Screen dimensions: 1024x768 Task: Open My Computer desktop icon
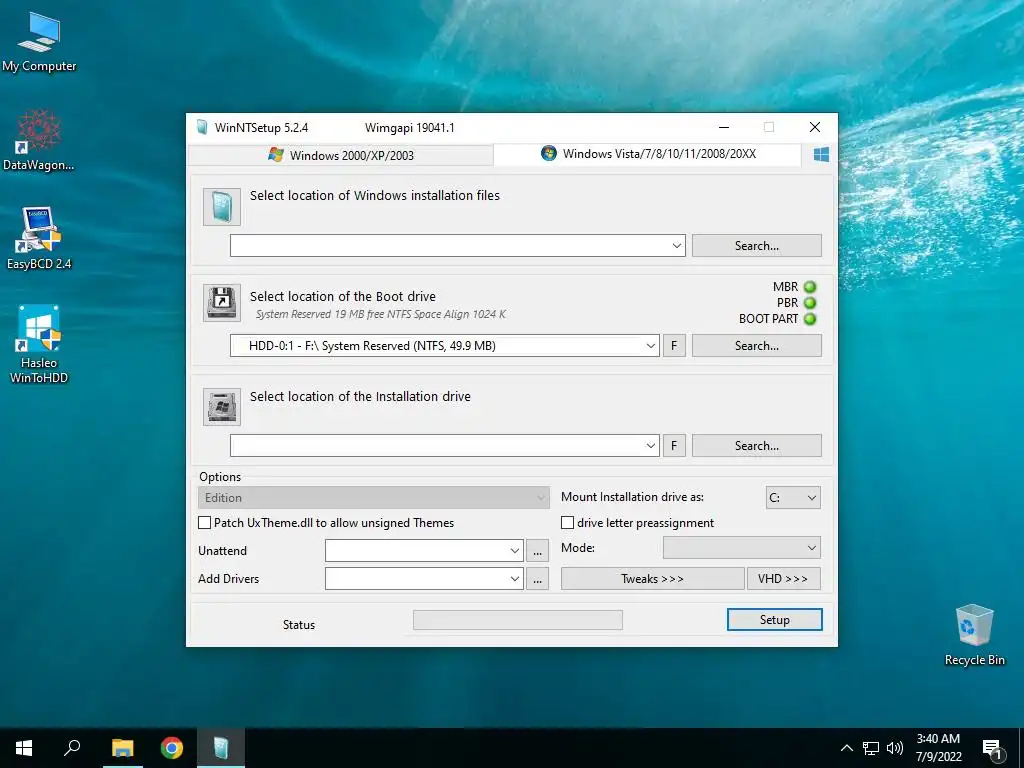39,42
